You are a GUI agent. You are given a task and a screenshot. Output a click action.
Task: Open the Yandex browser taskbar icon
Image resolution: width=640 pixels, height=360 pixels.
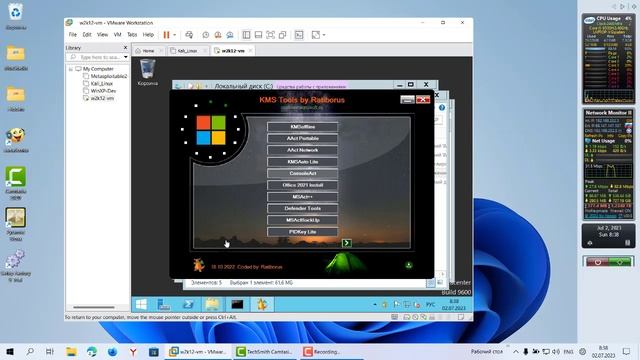tap(133, 352)
